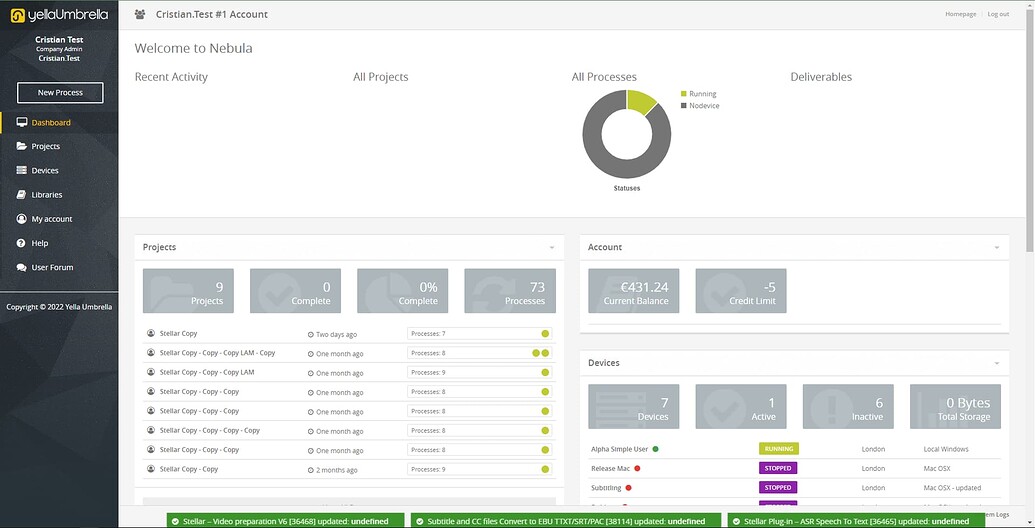Open the Current Balance tile
The height and width of the screenshot is (528, 1035).
pyautogui.click(x=633, y=290)
